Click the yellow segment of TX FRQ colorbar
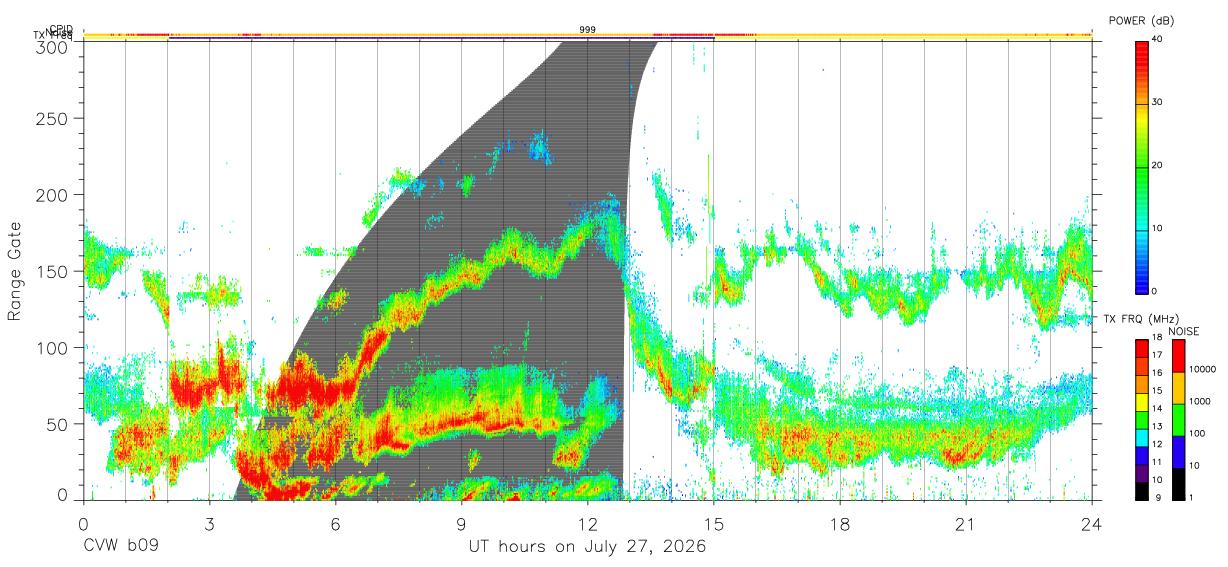The height and width of the screenshot is (567, 1228). tap(1141, 401)
